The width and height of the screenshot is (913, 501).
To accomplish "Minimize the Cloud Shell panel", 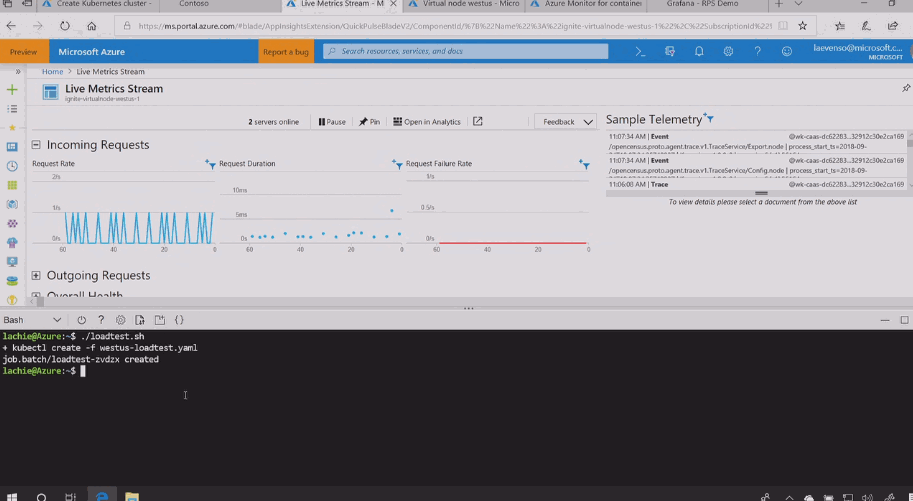I will point(885,320).
